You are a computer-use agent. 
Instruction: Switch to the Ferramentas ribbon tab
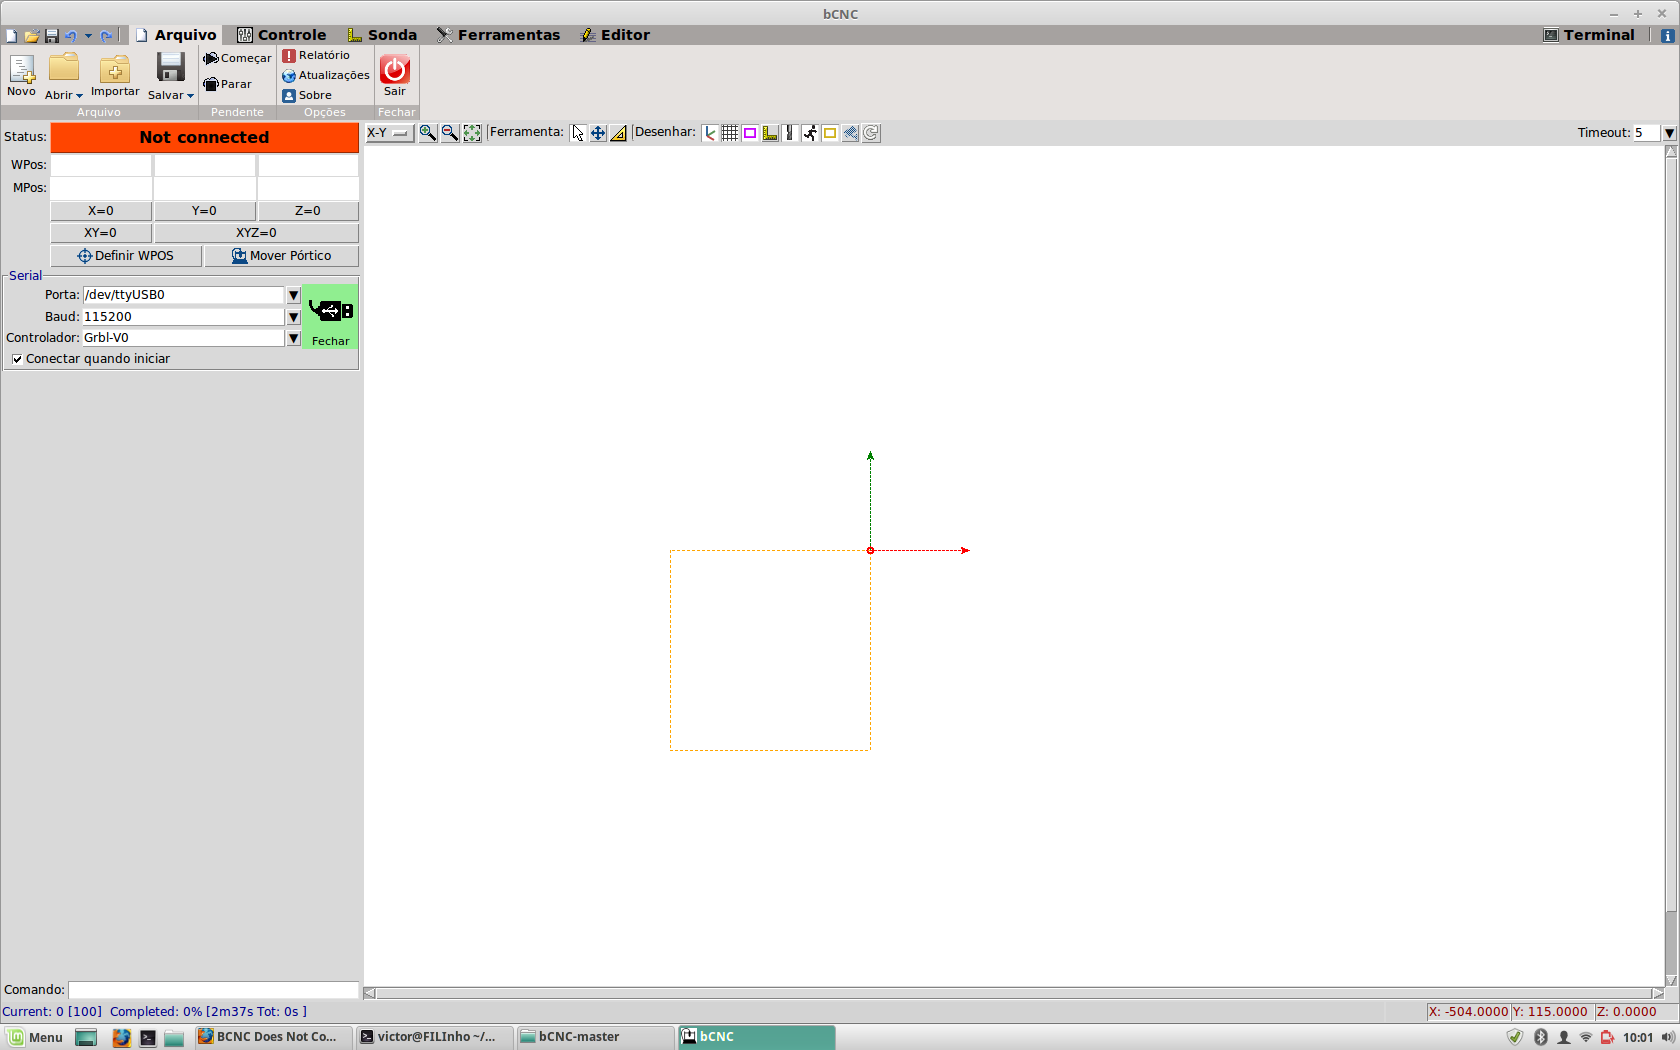pyautogui.click(x=498, y=35)
